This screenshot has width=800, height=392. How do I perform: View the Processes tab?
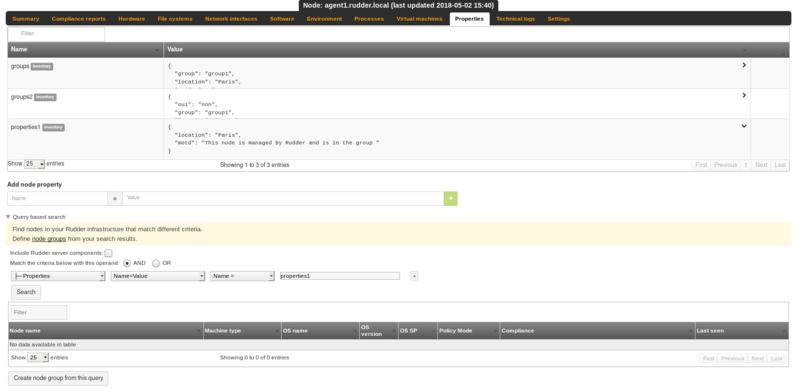click(369, 19)
